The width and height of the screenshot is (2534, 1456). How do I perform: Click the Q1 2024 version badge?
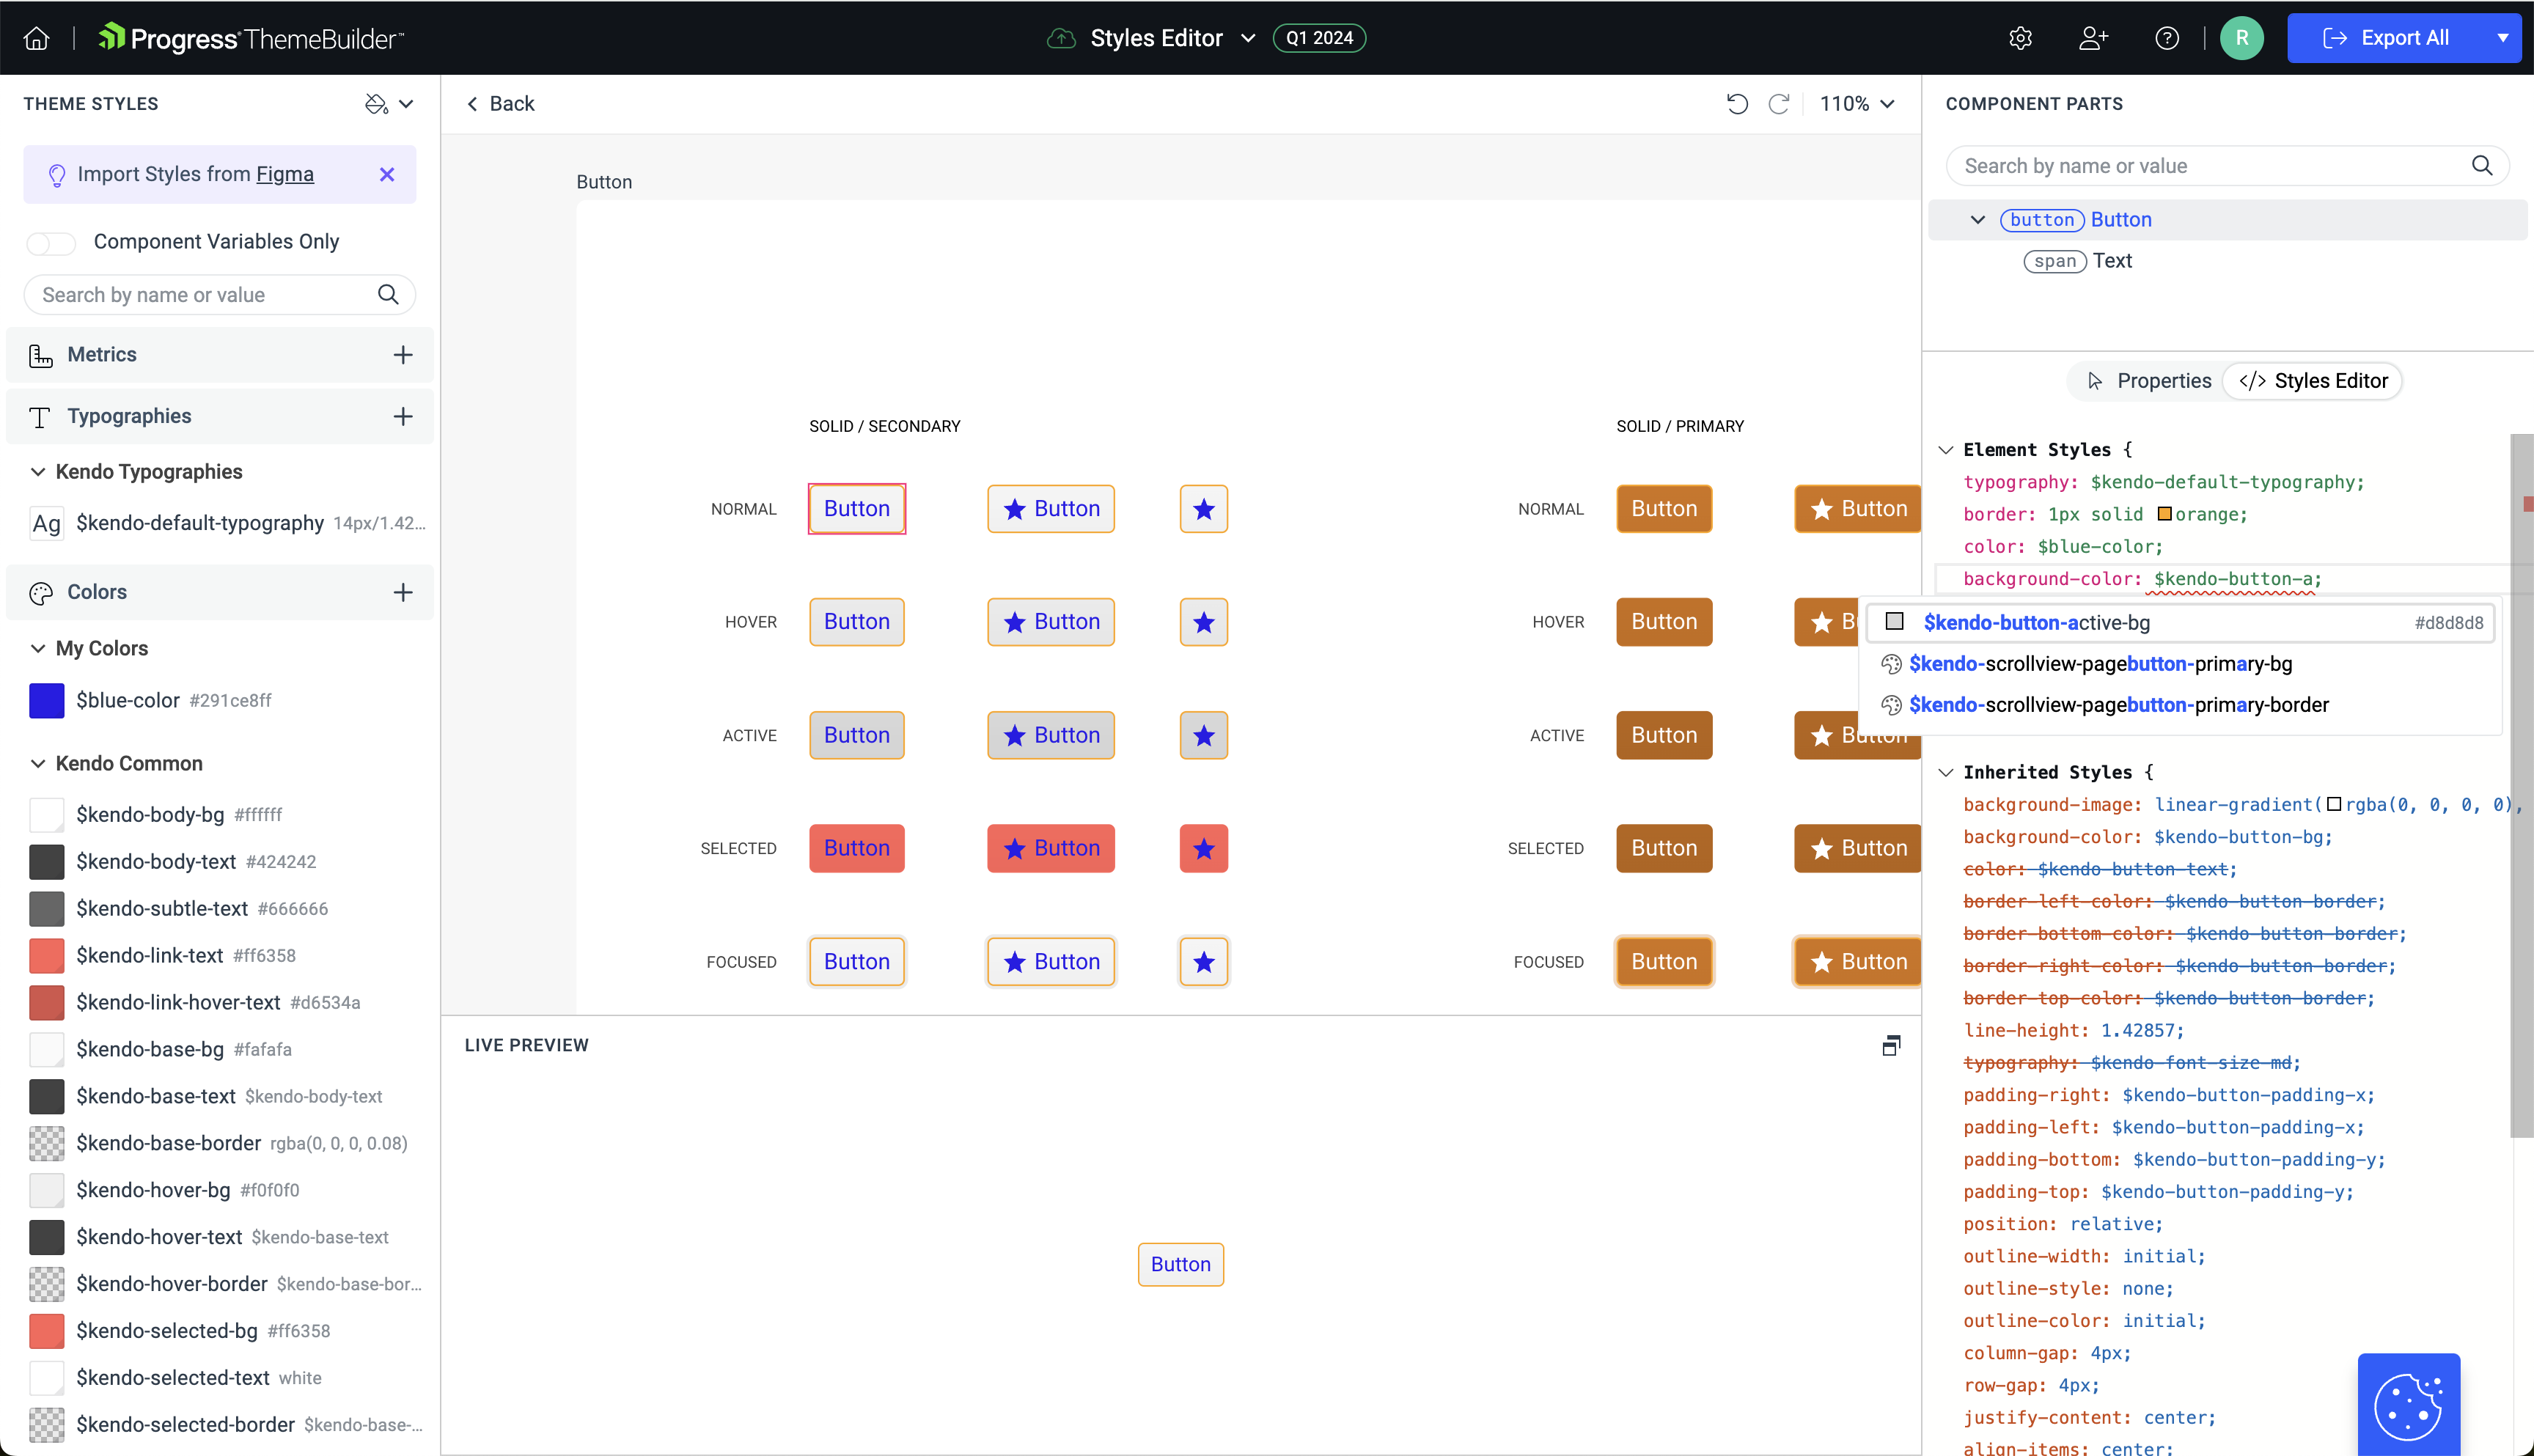pyautogui.click(x=1319, y=38)
